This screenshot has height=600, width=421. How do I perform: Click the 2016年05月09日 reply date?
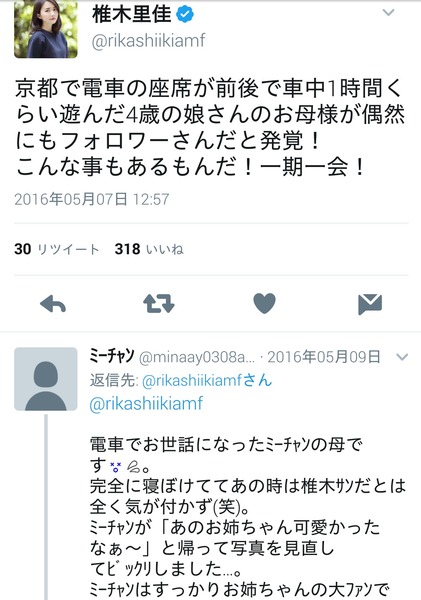click(x=324, y=357)
